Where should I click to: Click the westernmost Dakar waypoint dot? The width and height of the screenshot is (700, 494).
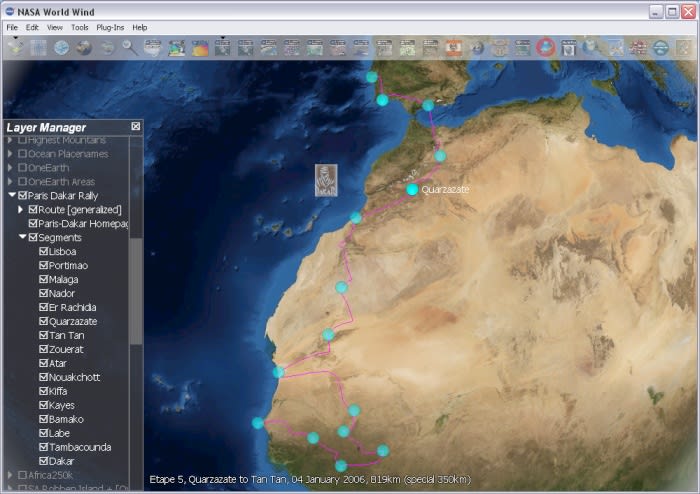(x=258, y=423)
